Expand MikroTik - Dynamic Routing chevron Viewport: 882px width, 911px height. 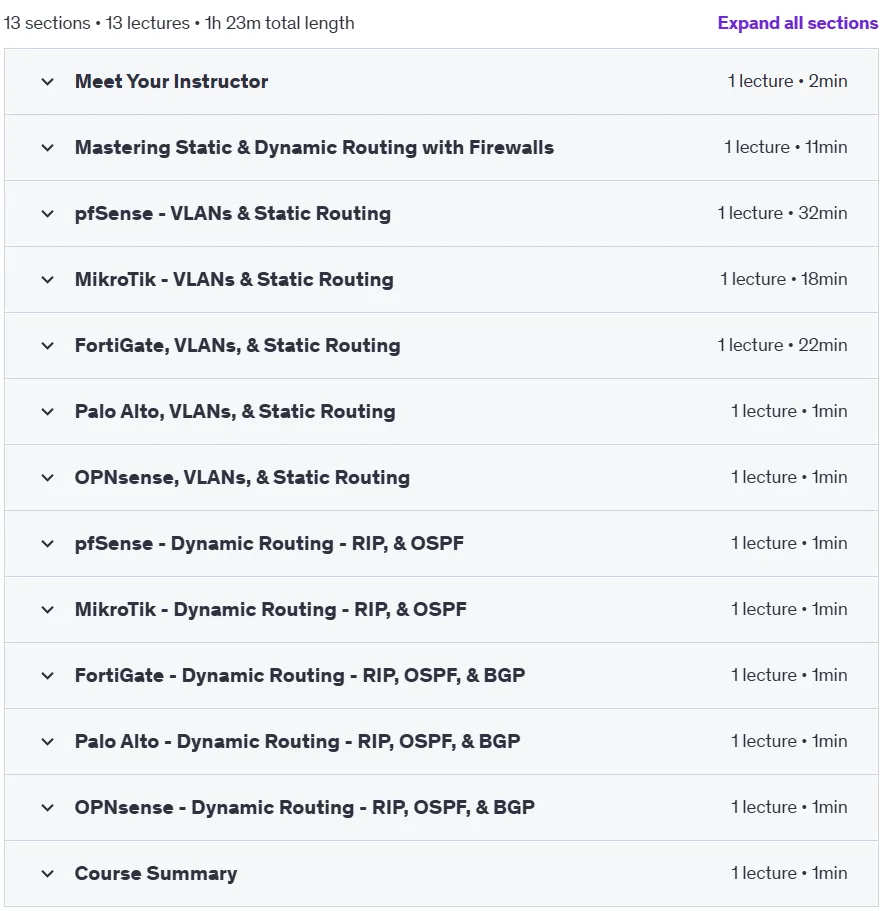pyautogui.click(x=48, y=610)
